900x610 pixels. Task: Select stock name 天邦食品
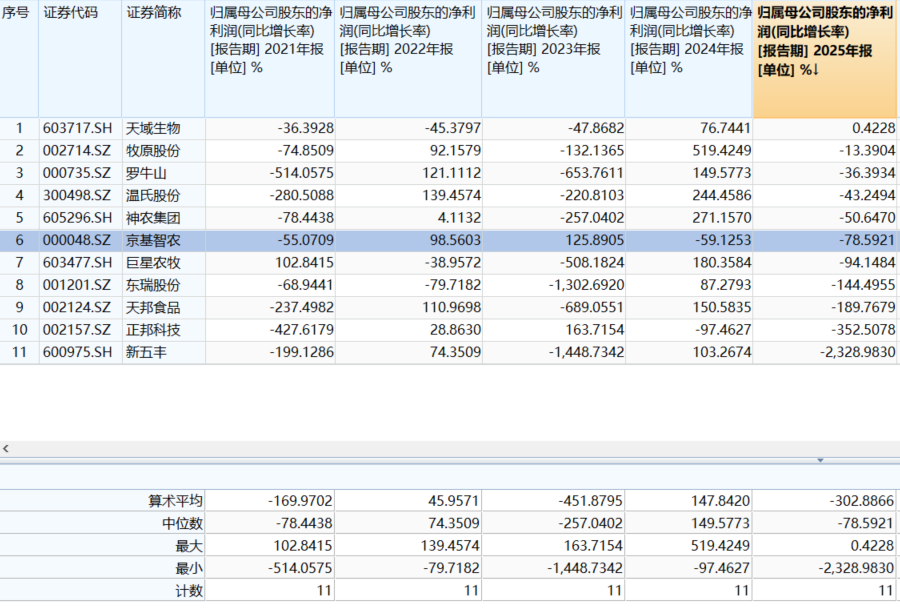pos(153,307)
